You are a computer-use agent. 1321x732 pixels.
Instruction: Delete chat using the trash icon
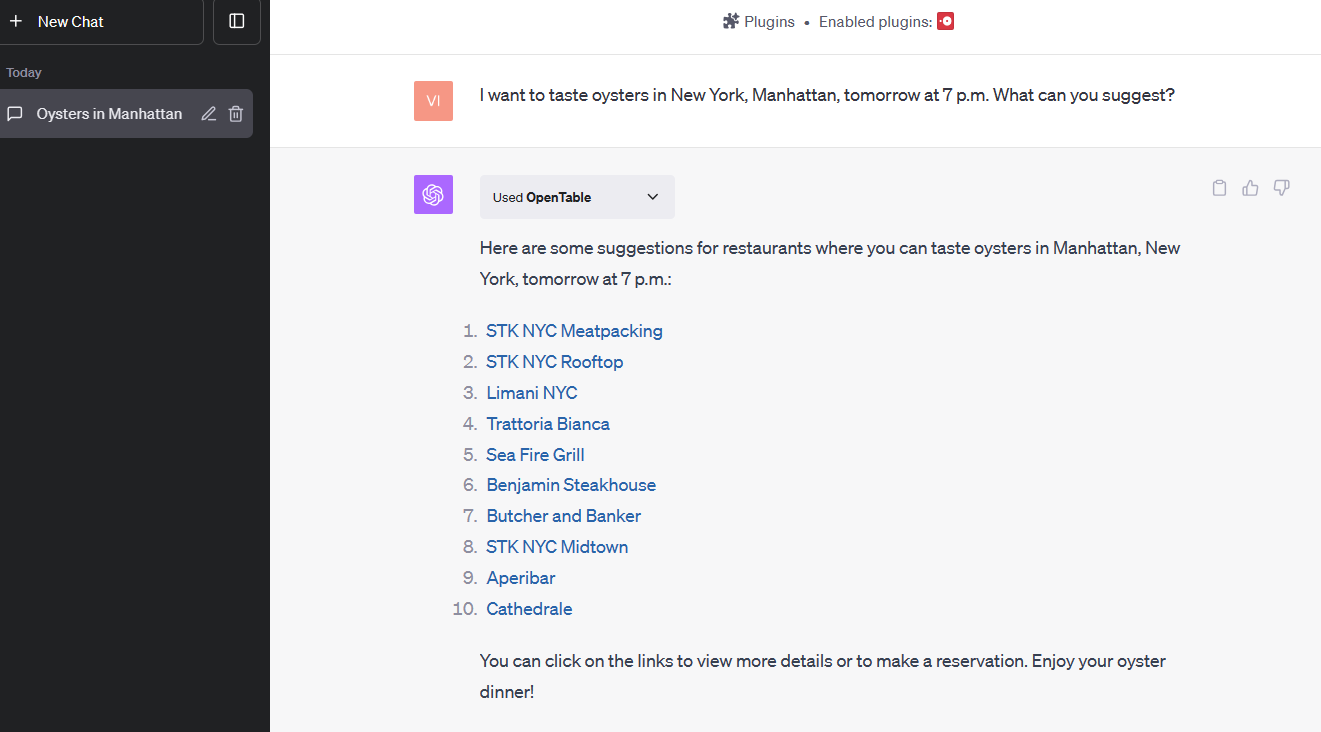(236, 114)
